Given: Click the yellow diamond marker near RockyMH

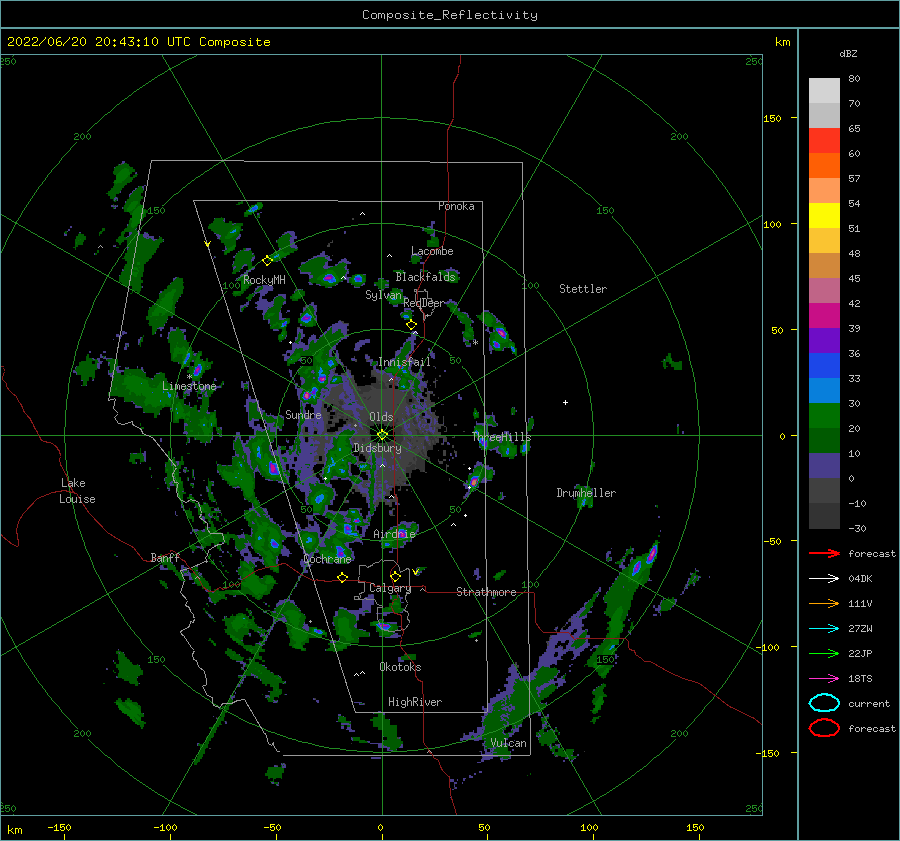Looking at the screenshot, I should pyautogui.click(x=267, y=261).
